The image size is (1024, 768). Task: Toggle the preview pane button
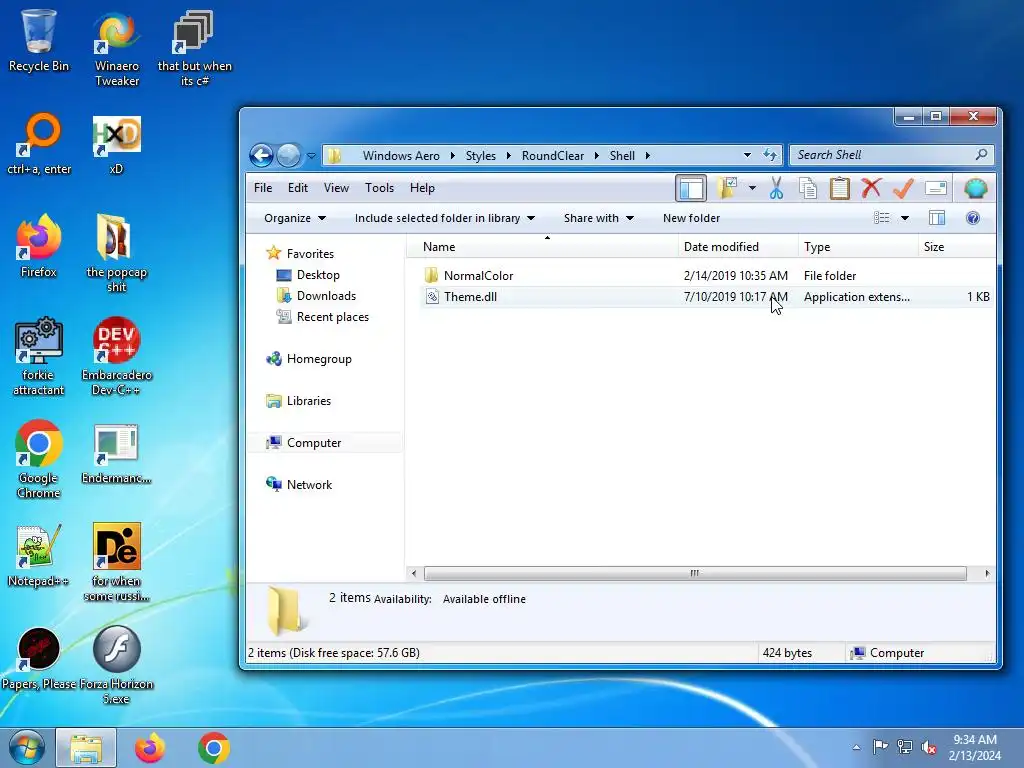click(937, 218)
